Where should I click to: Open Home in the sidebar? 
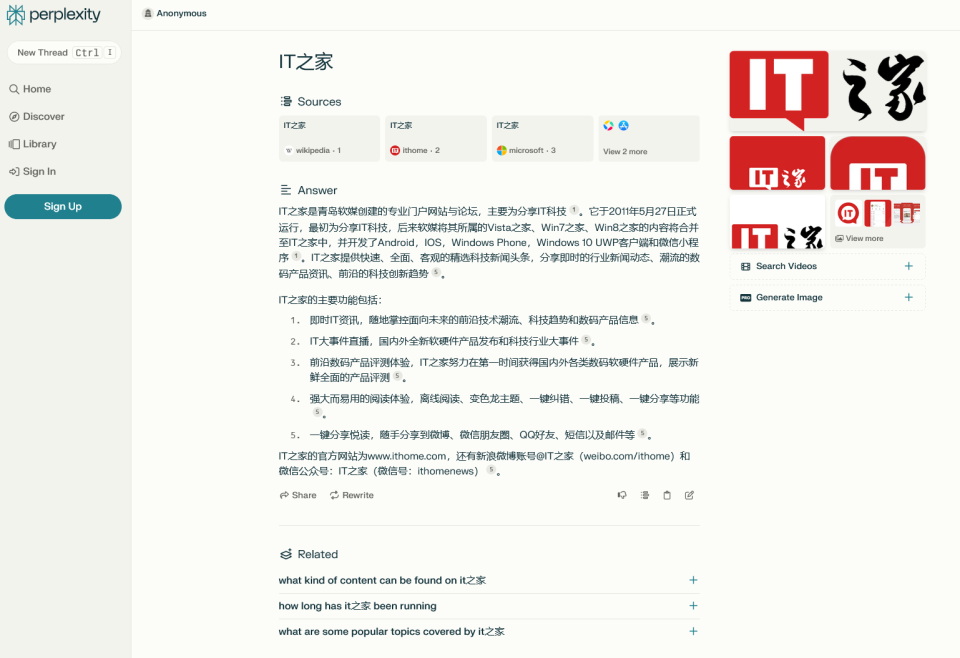[31, 89]
